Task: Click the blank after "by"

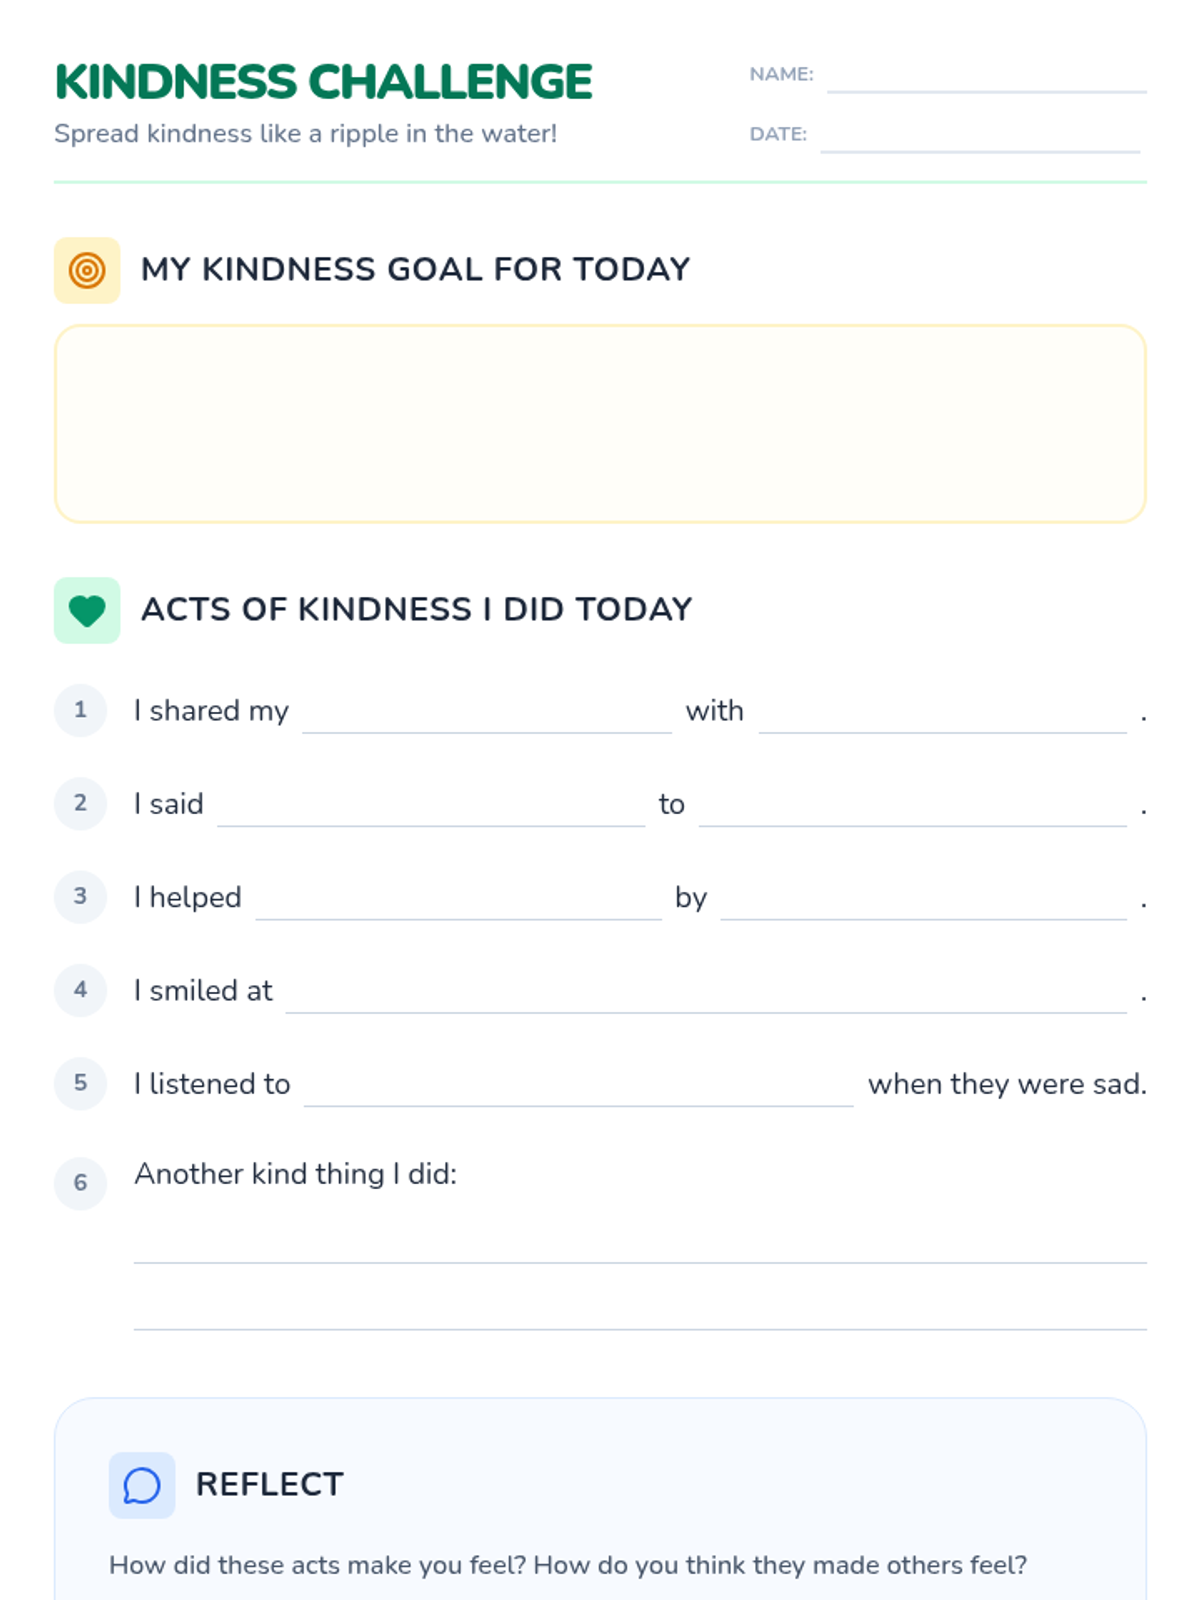Action: tap(923, 902)
